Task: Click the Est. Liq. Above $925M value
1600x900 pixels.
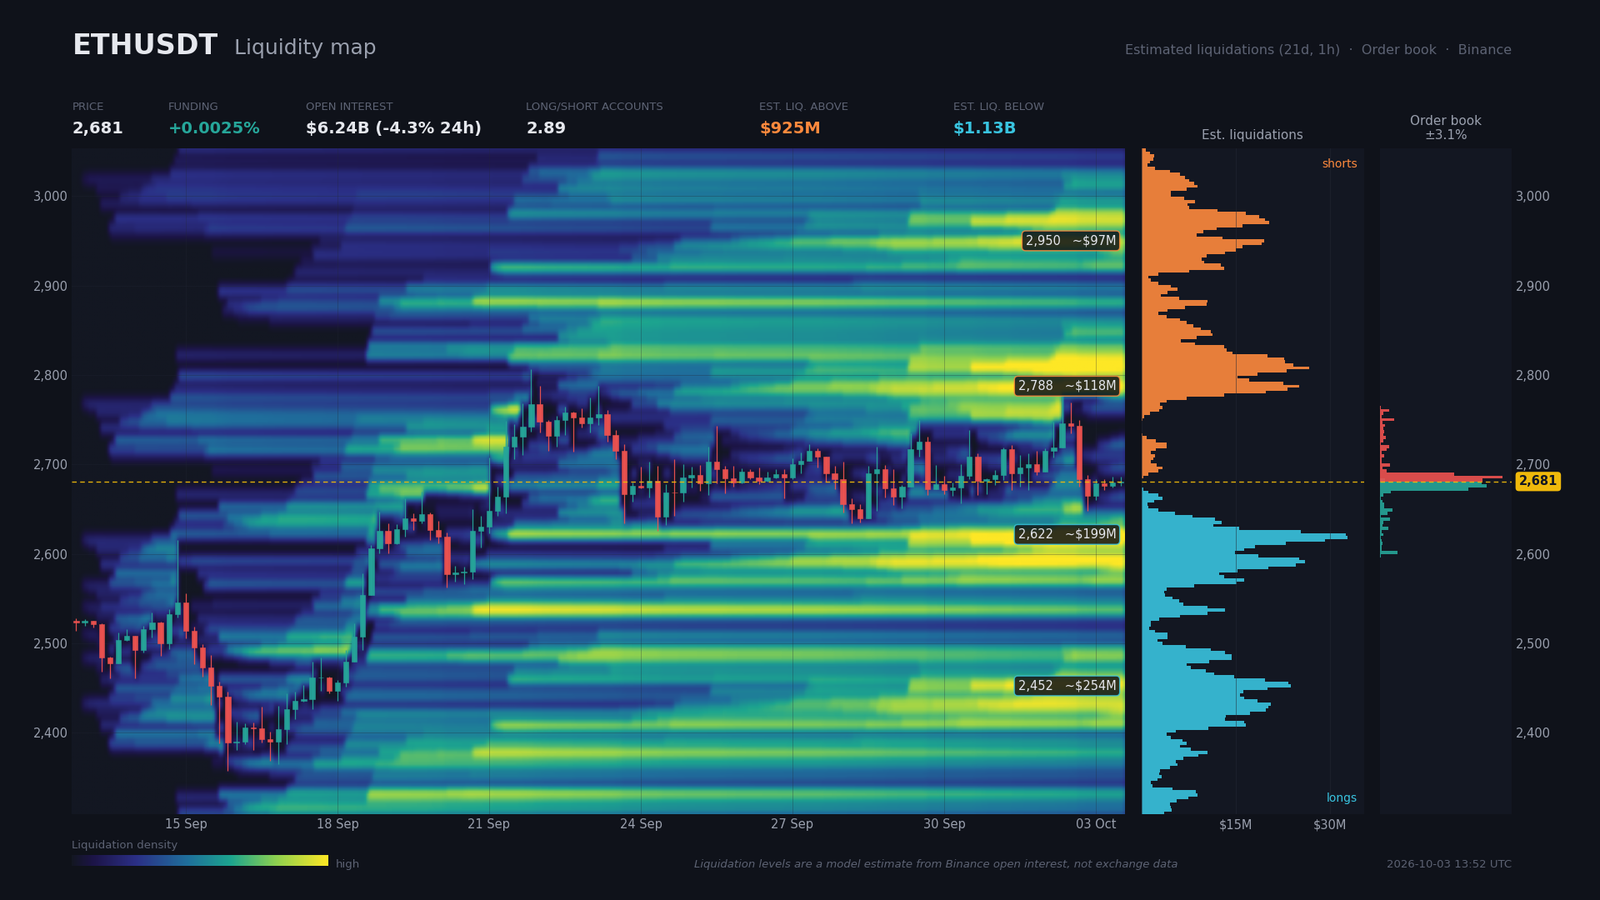Action: pyautogui.click(x=790, y=128)
